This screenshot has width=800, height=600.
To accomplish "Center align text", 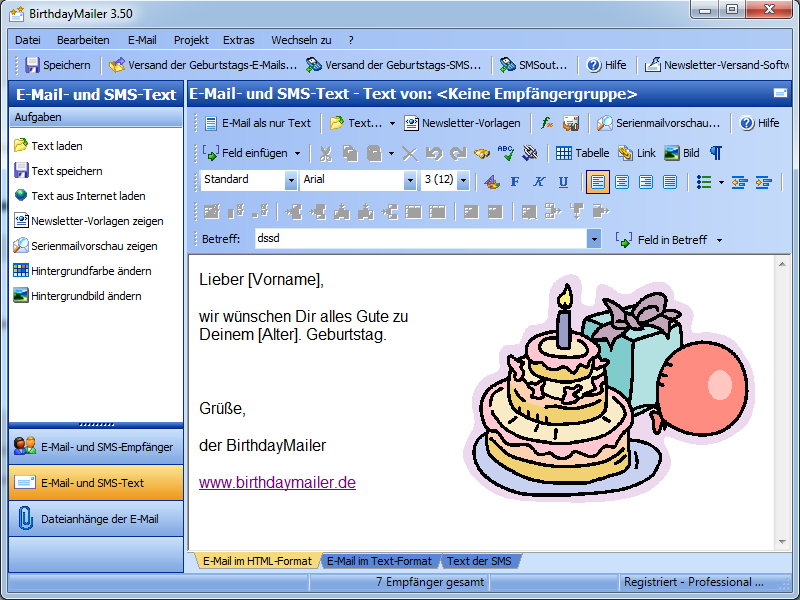I will pos(622,182).
